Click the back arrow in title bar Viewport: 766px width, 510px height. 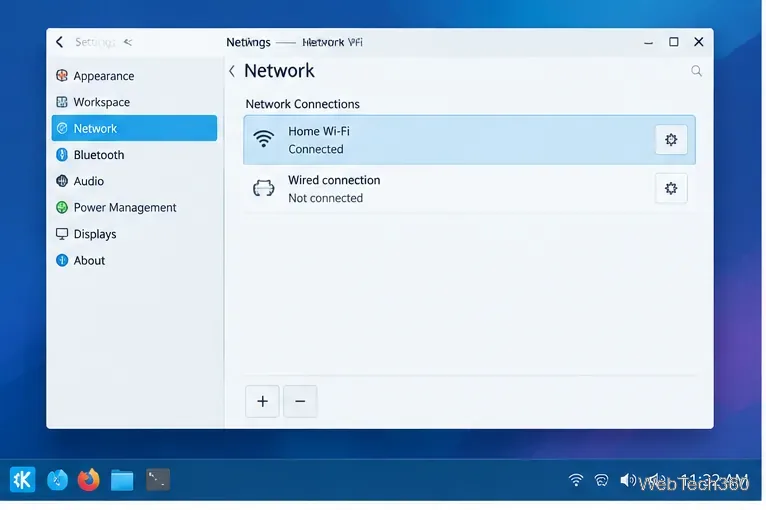(x=60, y=42)
